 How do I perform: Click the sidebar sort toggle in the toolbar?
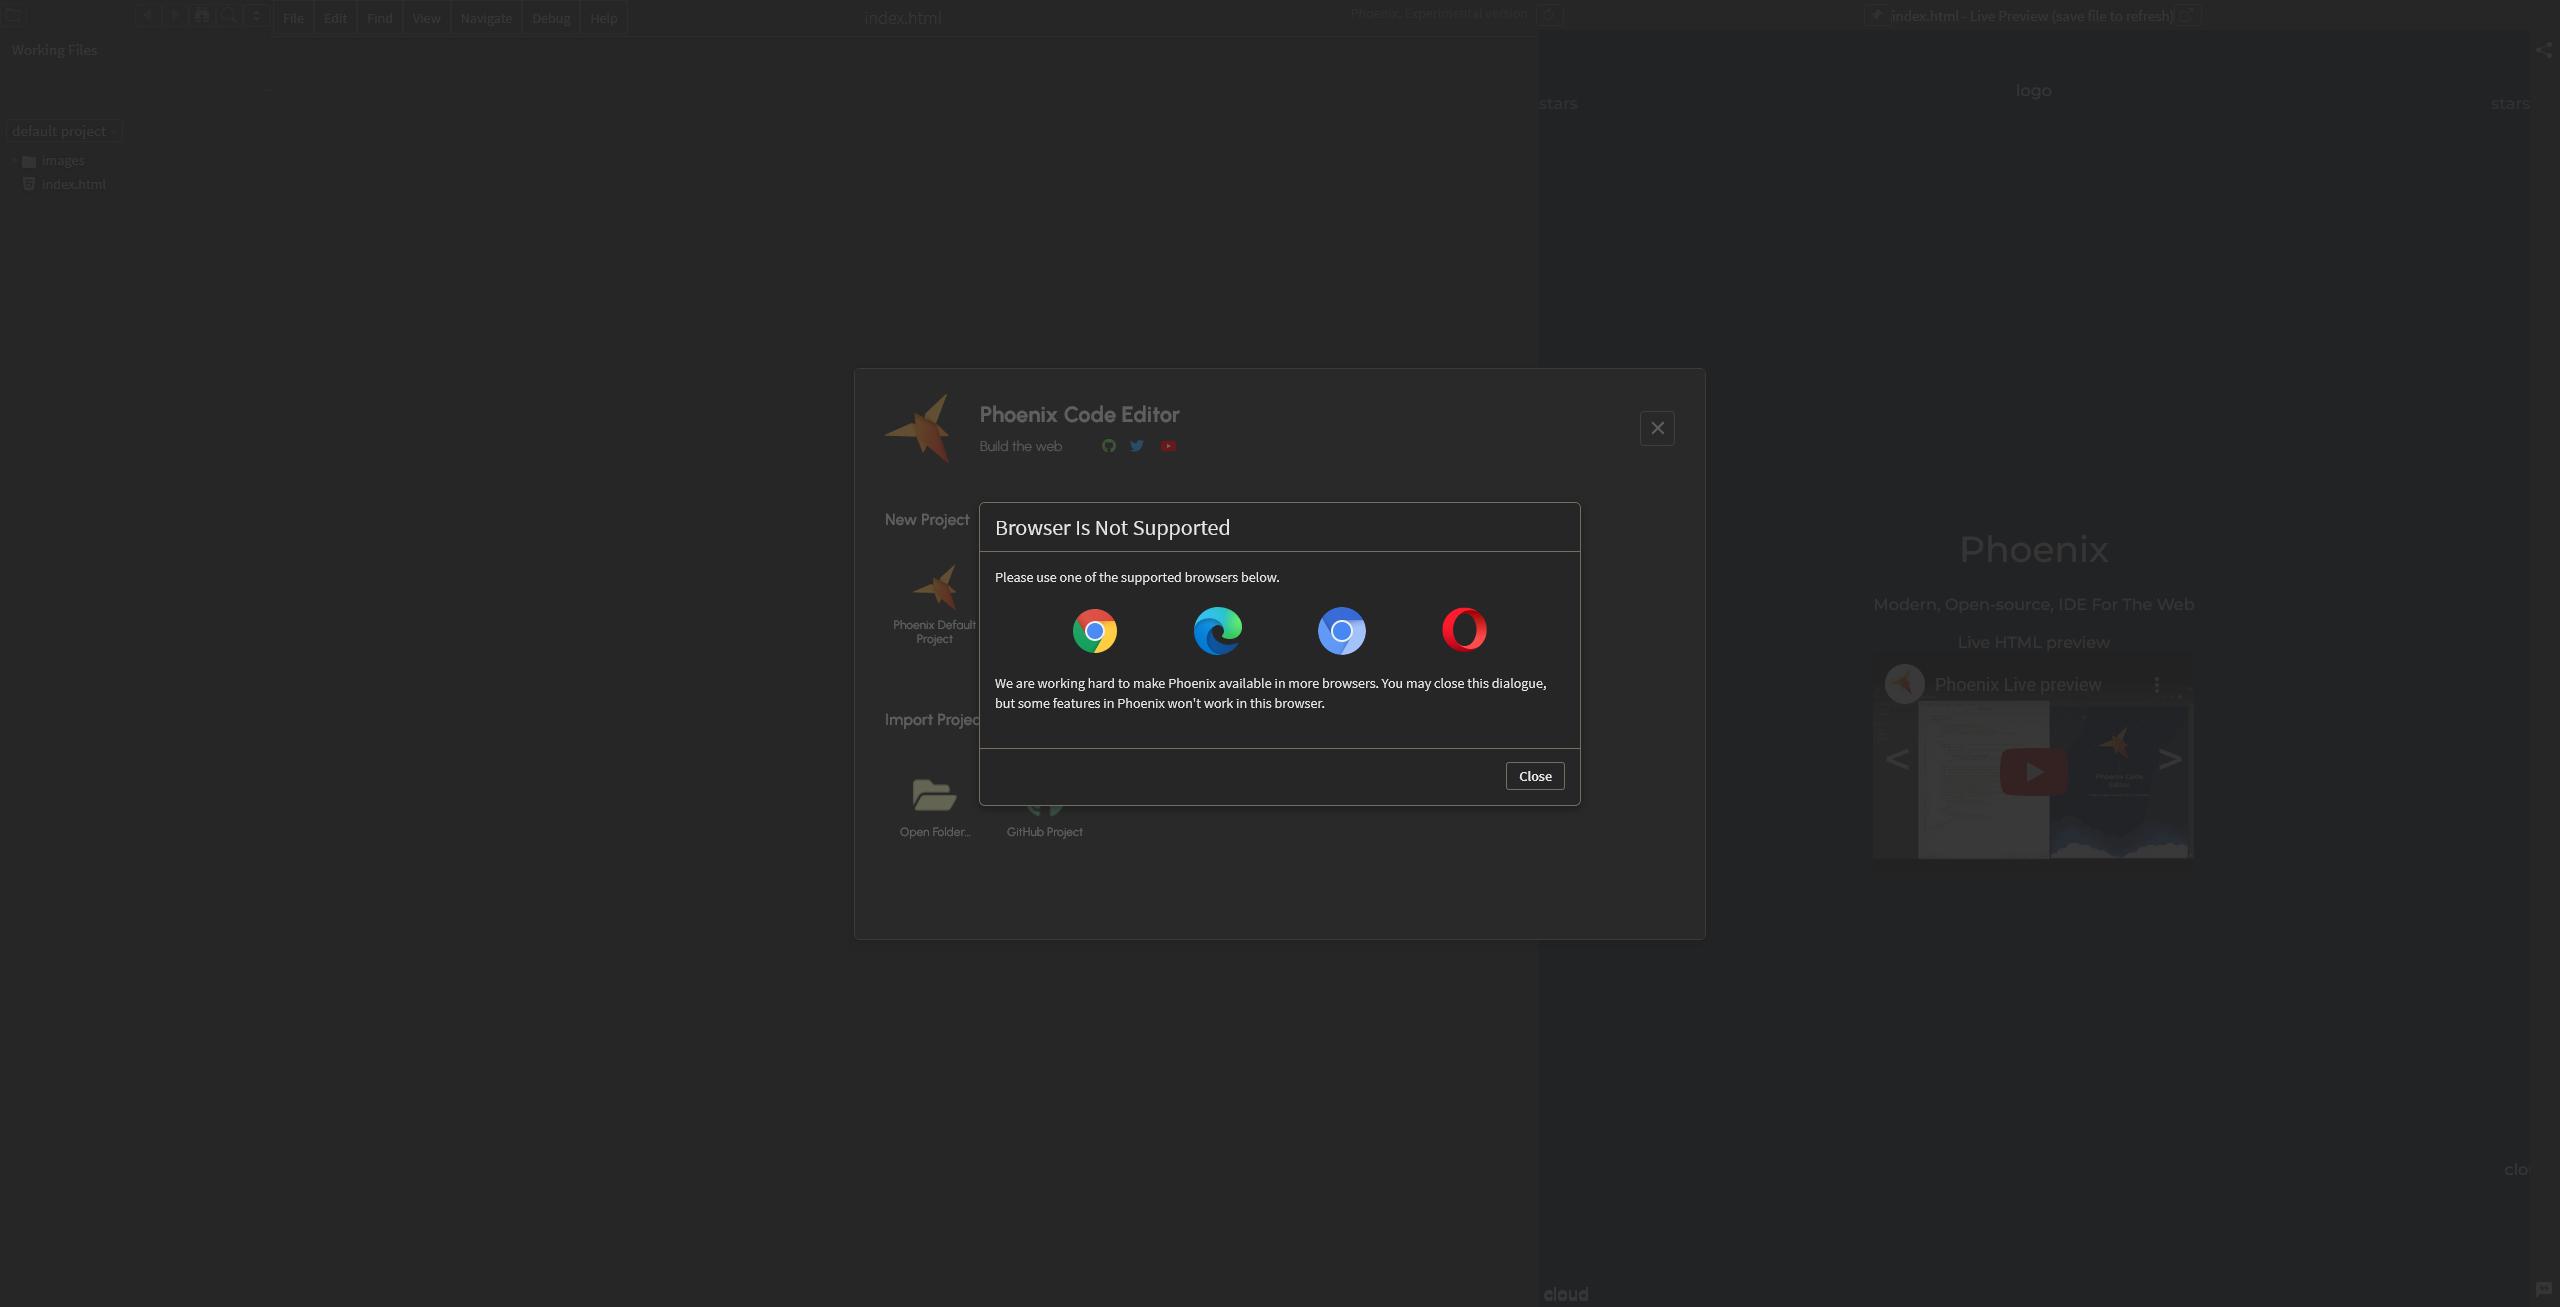click(x=256, y=16)
